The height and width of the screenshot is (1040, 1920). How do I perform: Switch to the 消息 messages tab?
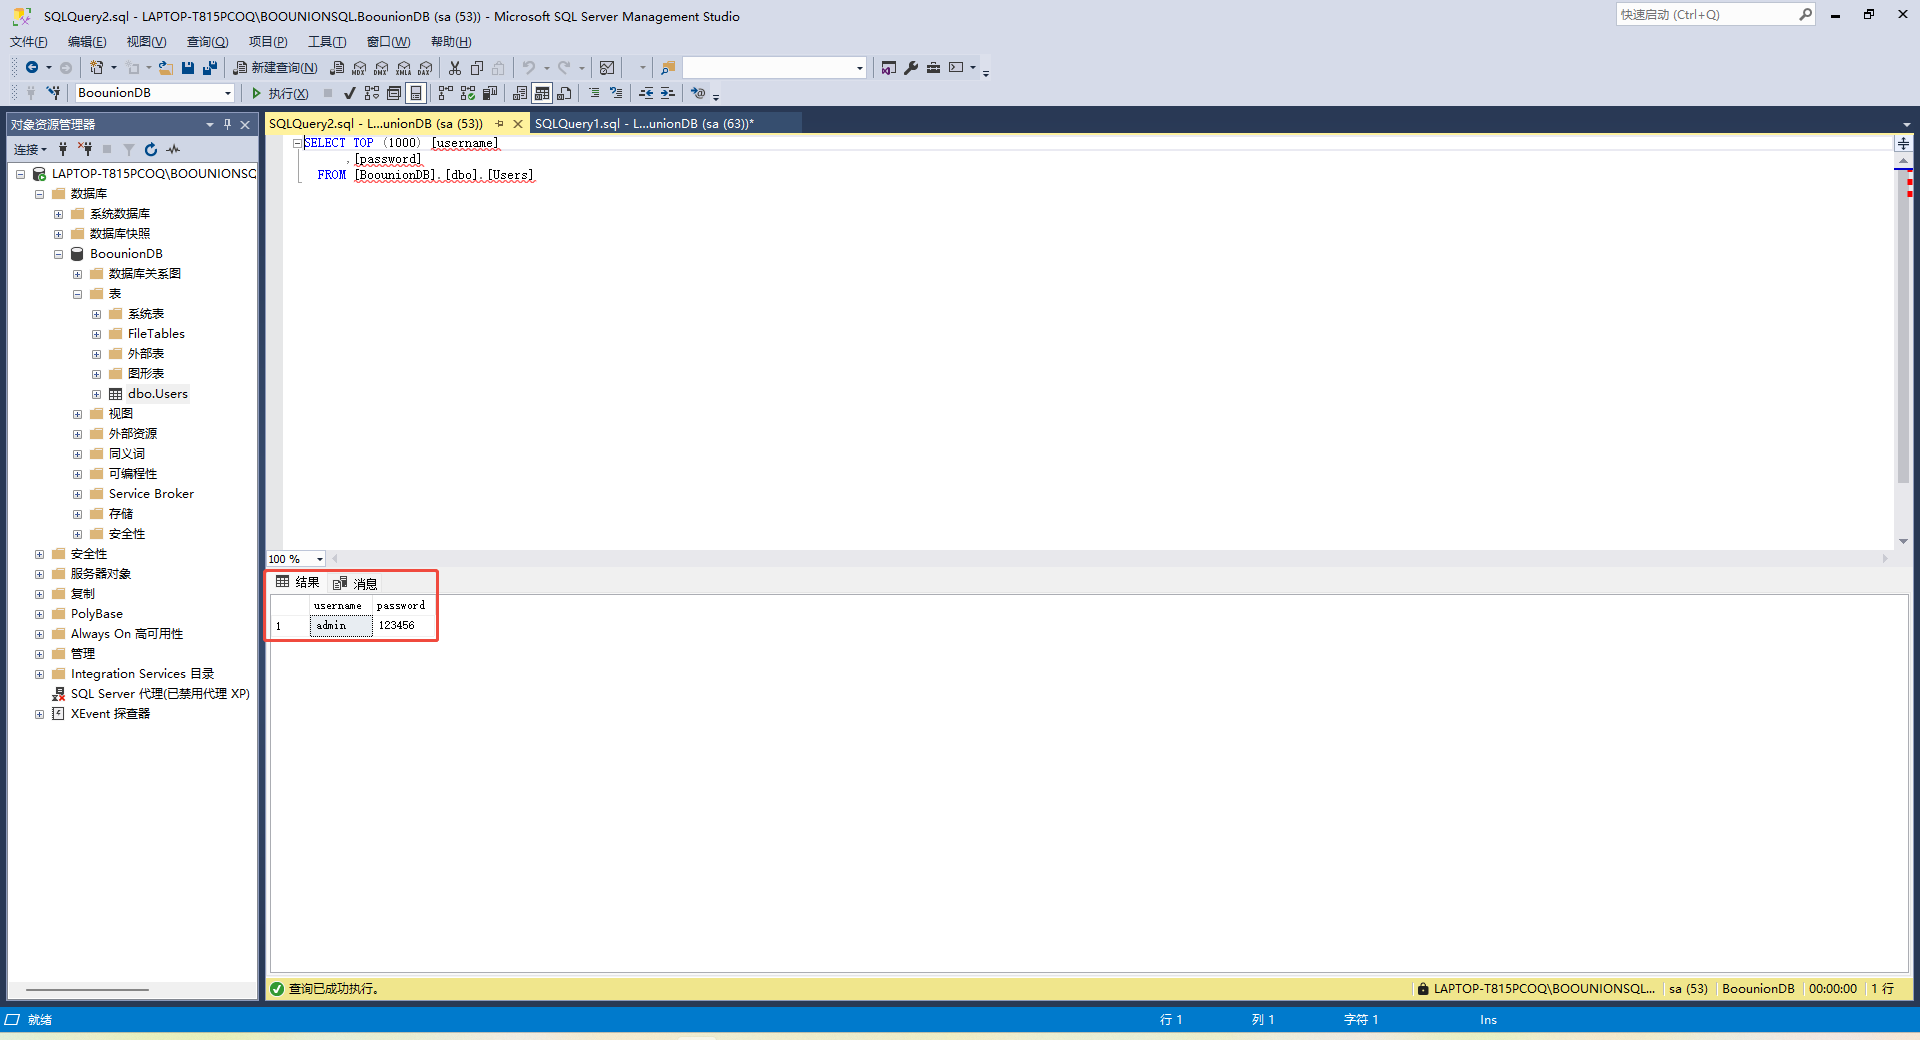356,583
